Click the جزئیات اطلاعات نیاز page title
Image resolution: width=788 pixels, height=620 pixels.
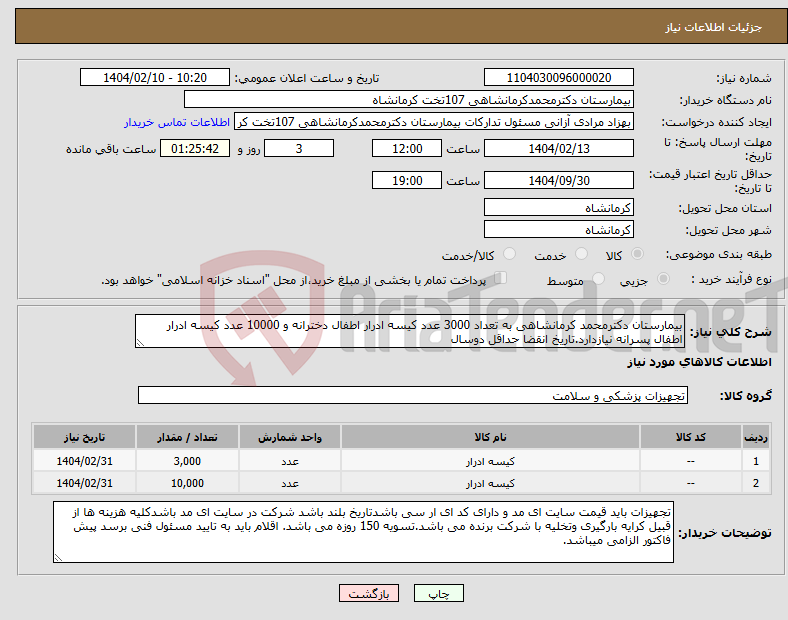(x=713, y=27)
